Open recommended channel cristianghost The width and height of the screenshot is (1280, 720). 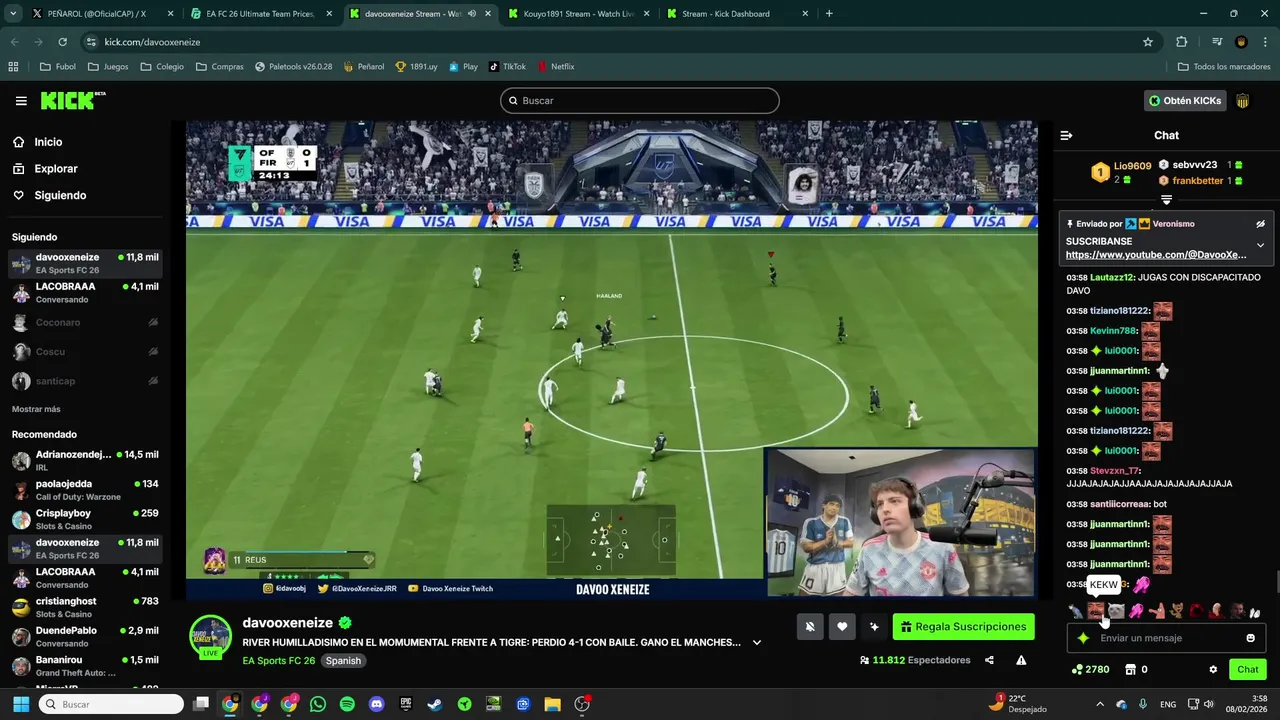85,607
